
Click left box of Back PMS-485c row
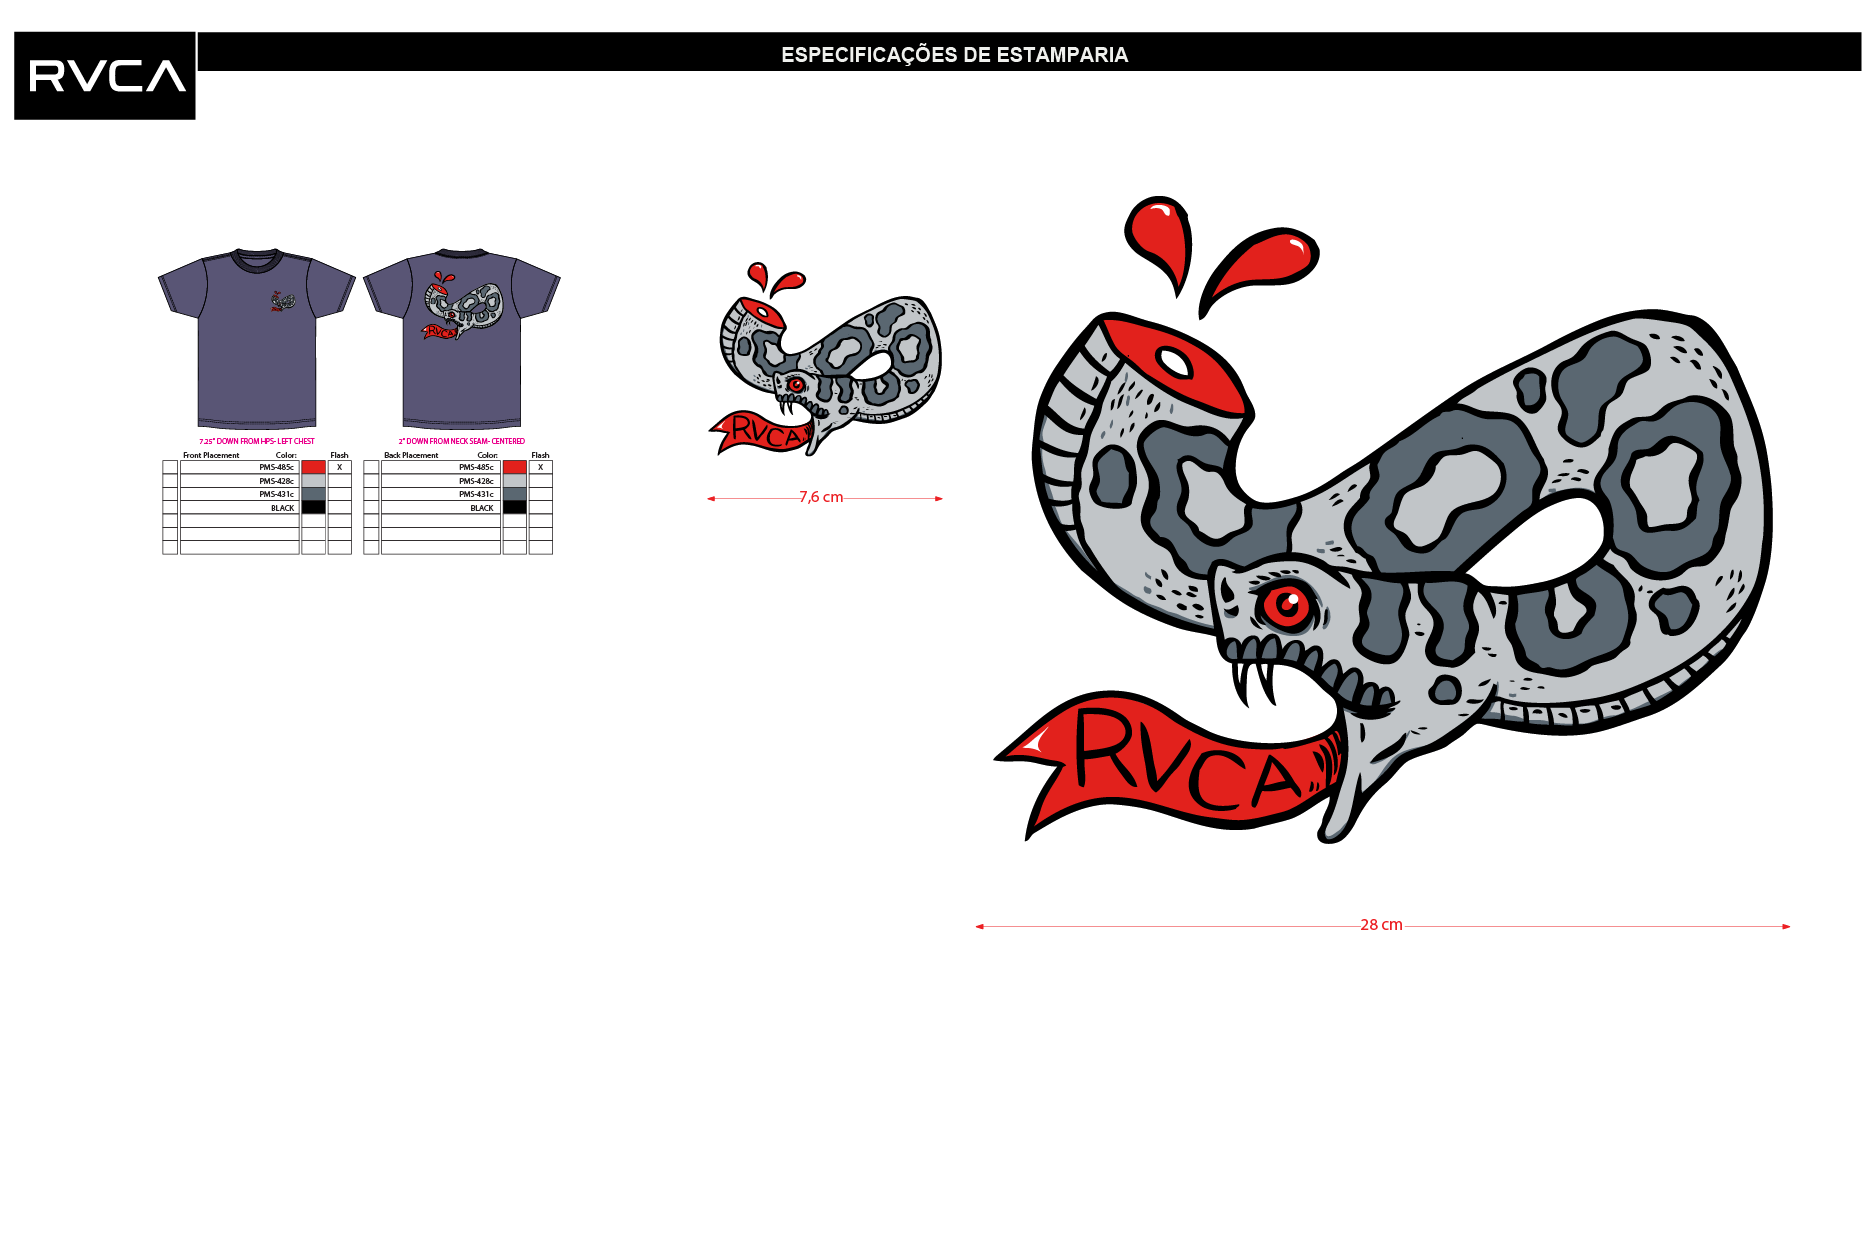[x=371, y=467]
